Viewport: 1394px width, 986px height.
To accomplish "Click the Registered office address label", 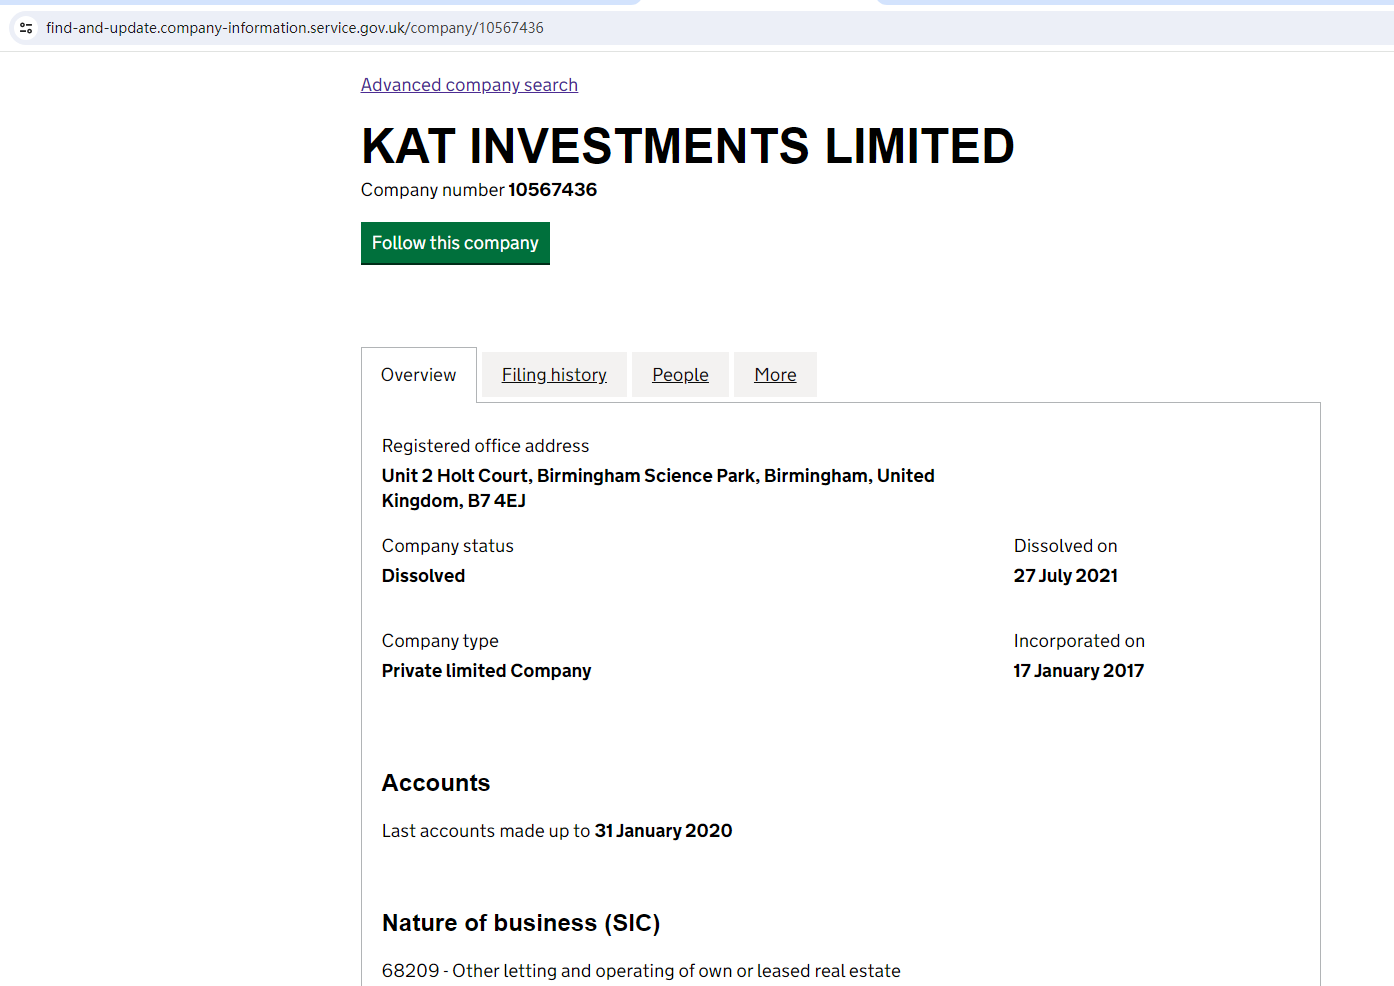I will [485, 446].
